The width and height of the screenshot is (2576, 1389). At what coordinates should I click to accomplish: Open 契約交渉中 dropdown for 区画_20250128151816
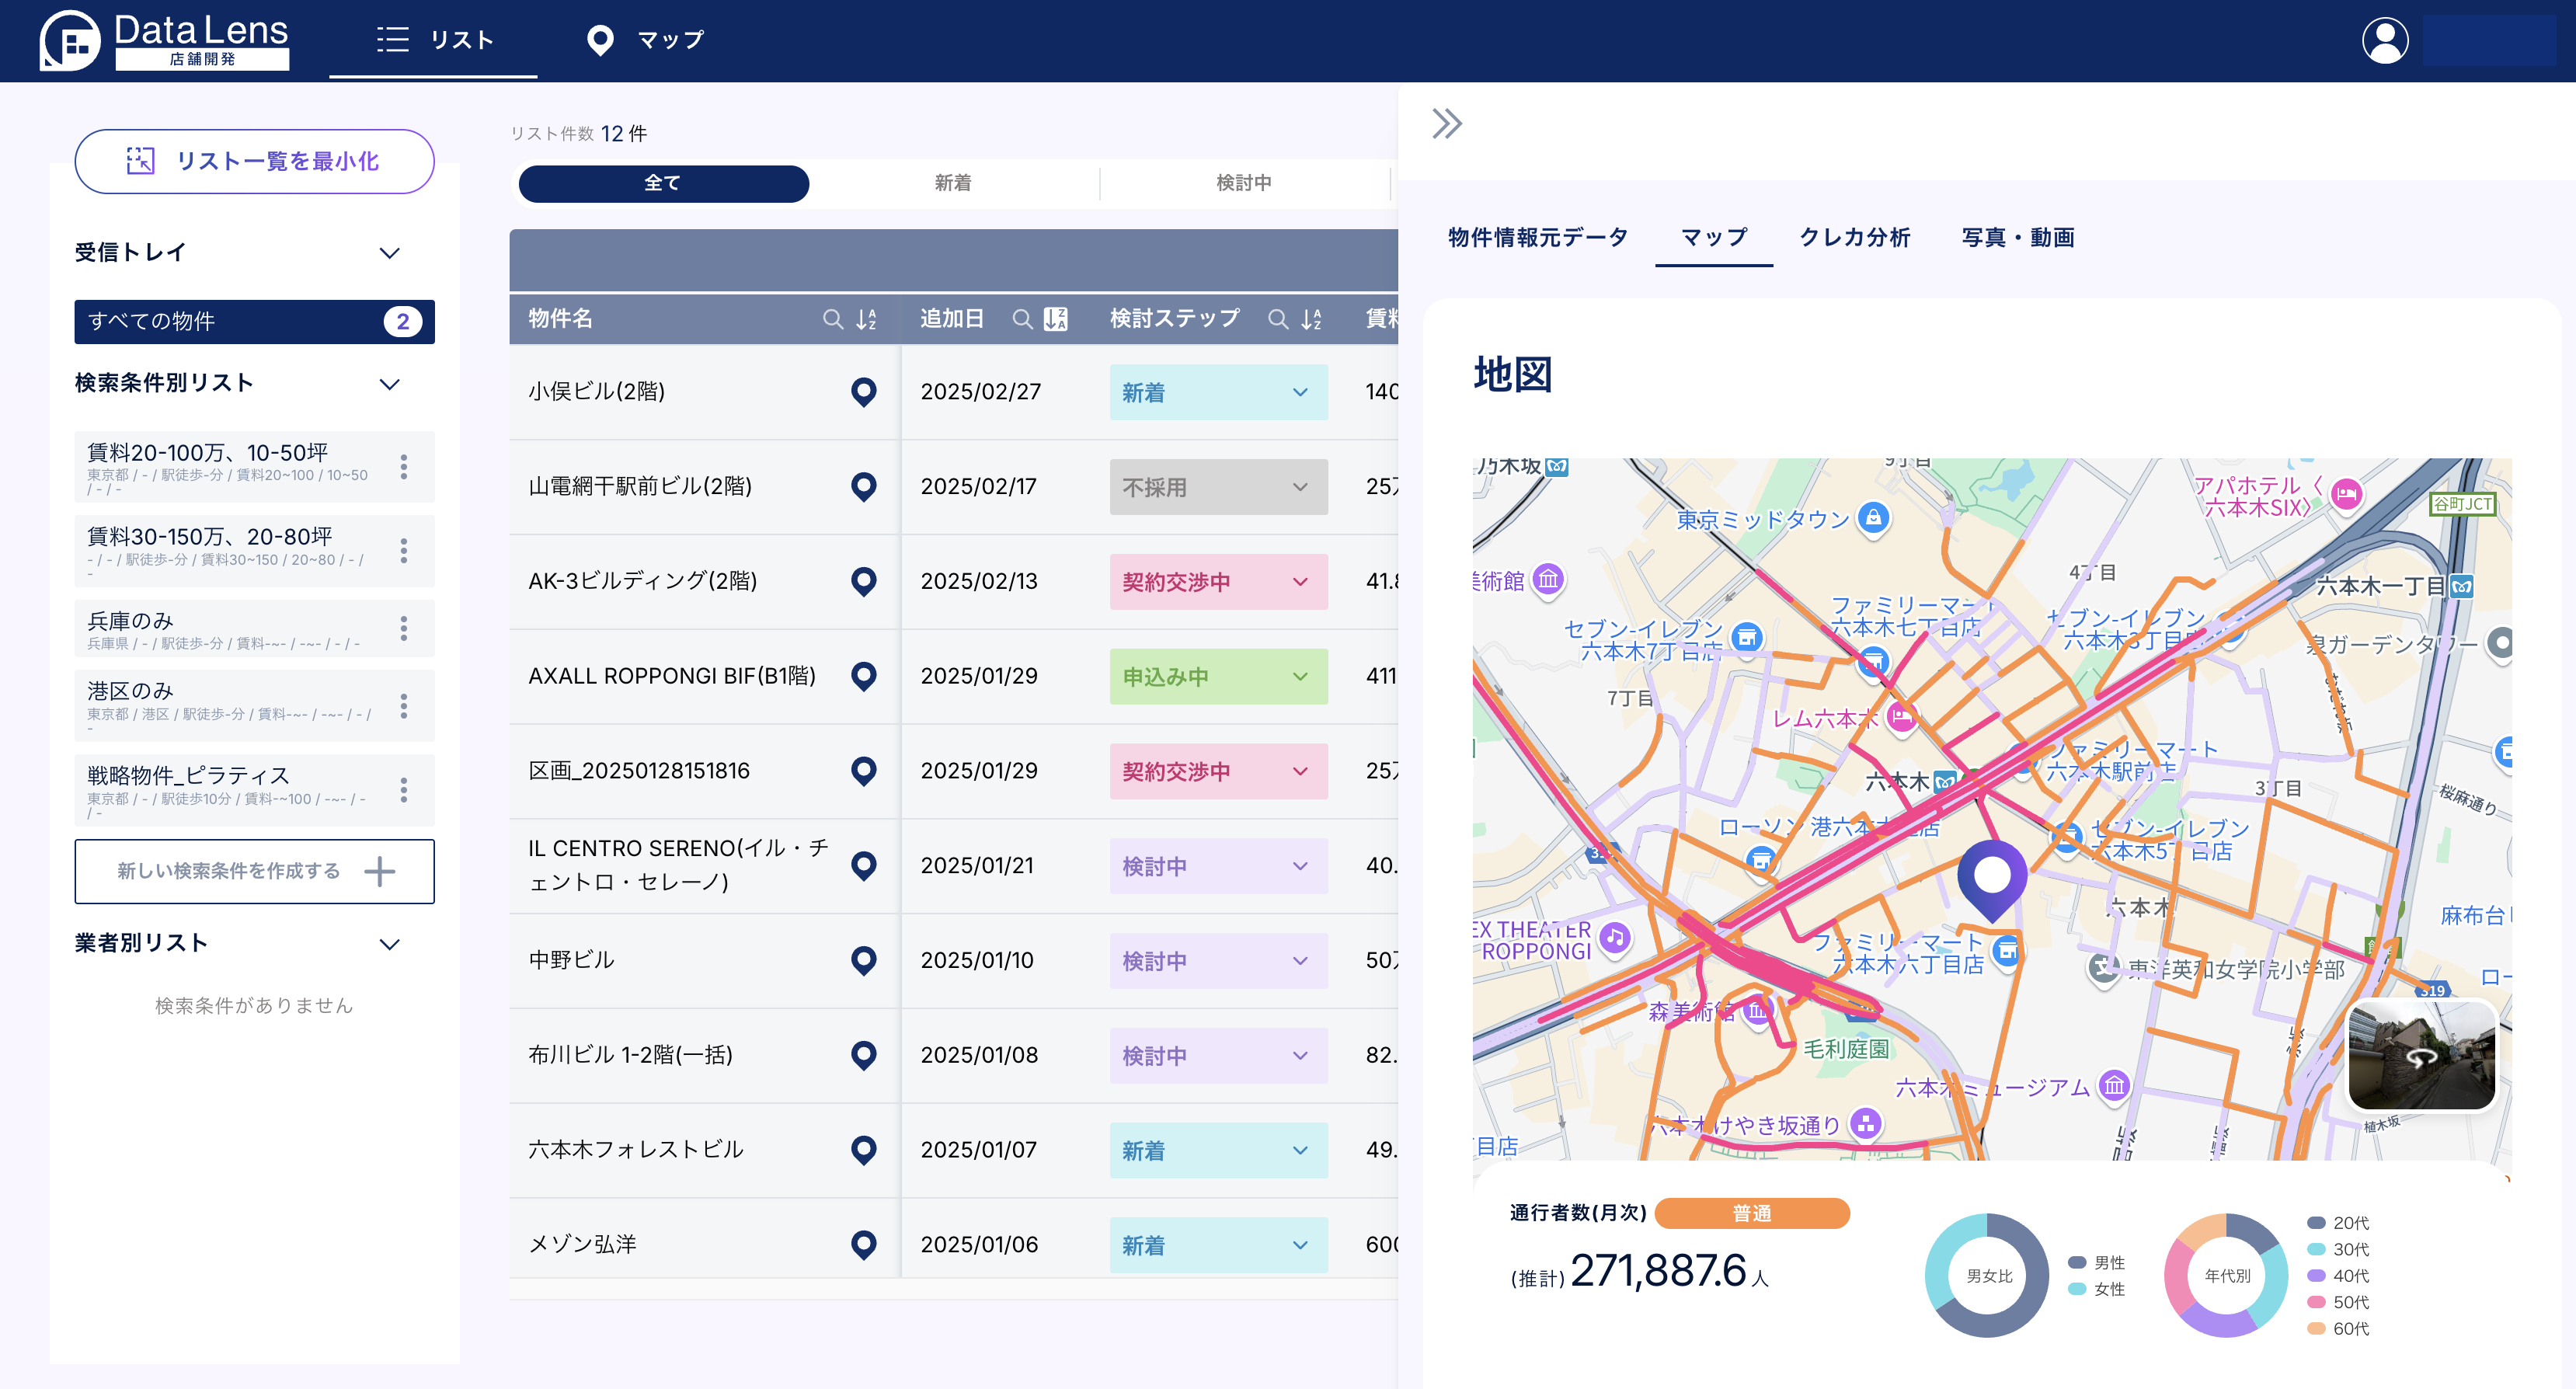point(1218,772)
